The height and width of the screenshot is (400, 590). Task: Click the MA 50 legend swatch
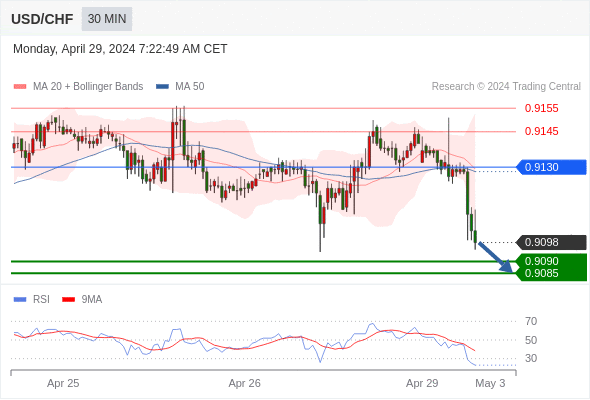[x=162, y=87]
